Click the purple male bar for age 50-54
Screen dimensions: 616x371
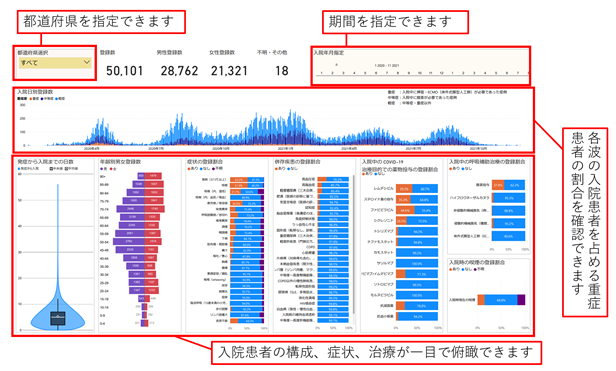click(129, 241)
